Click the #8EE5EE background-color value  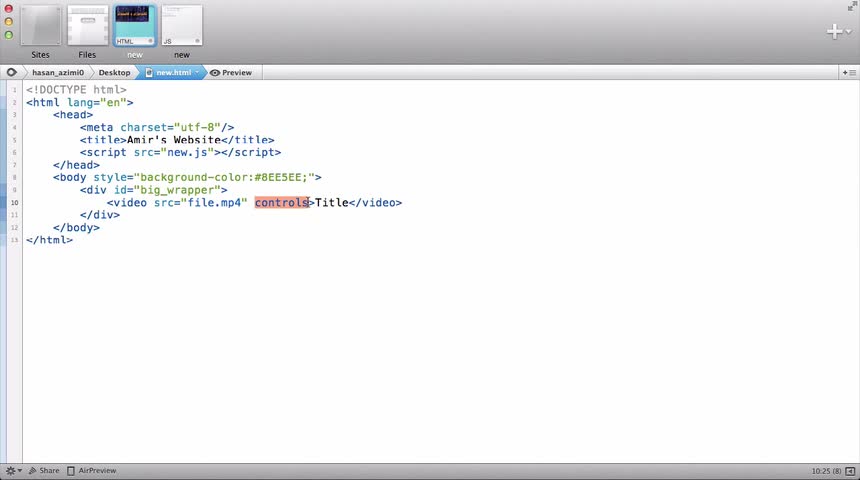click(x=280, y=177)
